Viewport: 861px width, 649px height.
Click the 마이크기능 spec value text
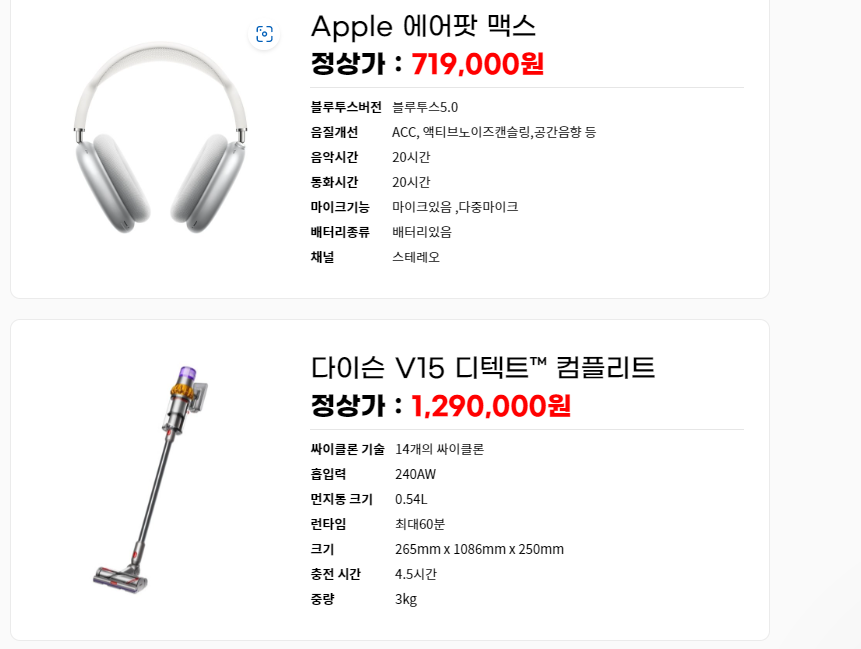[455, 207]
